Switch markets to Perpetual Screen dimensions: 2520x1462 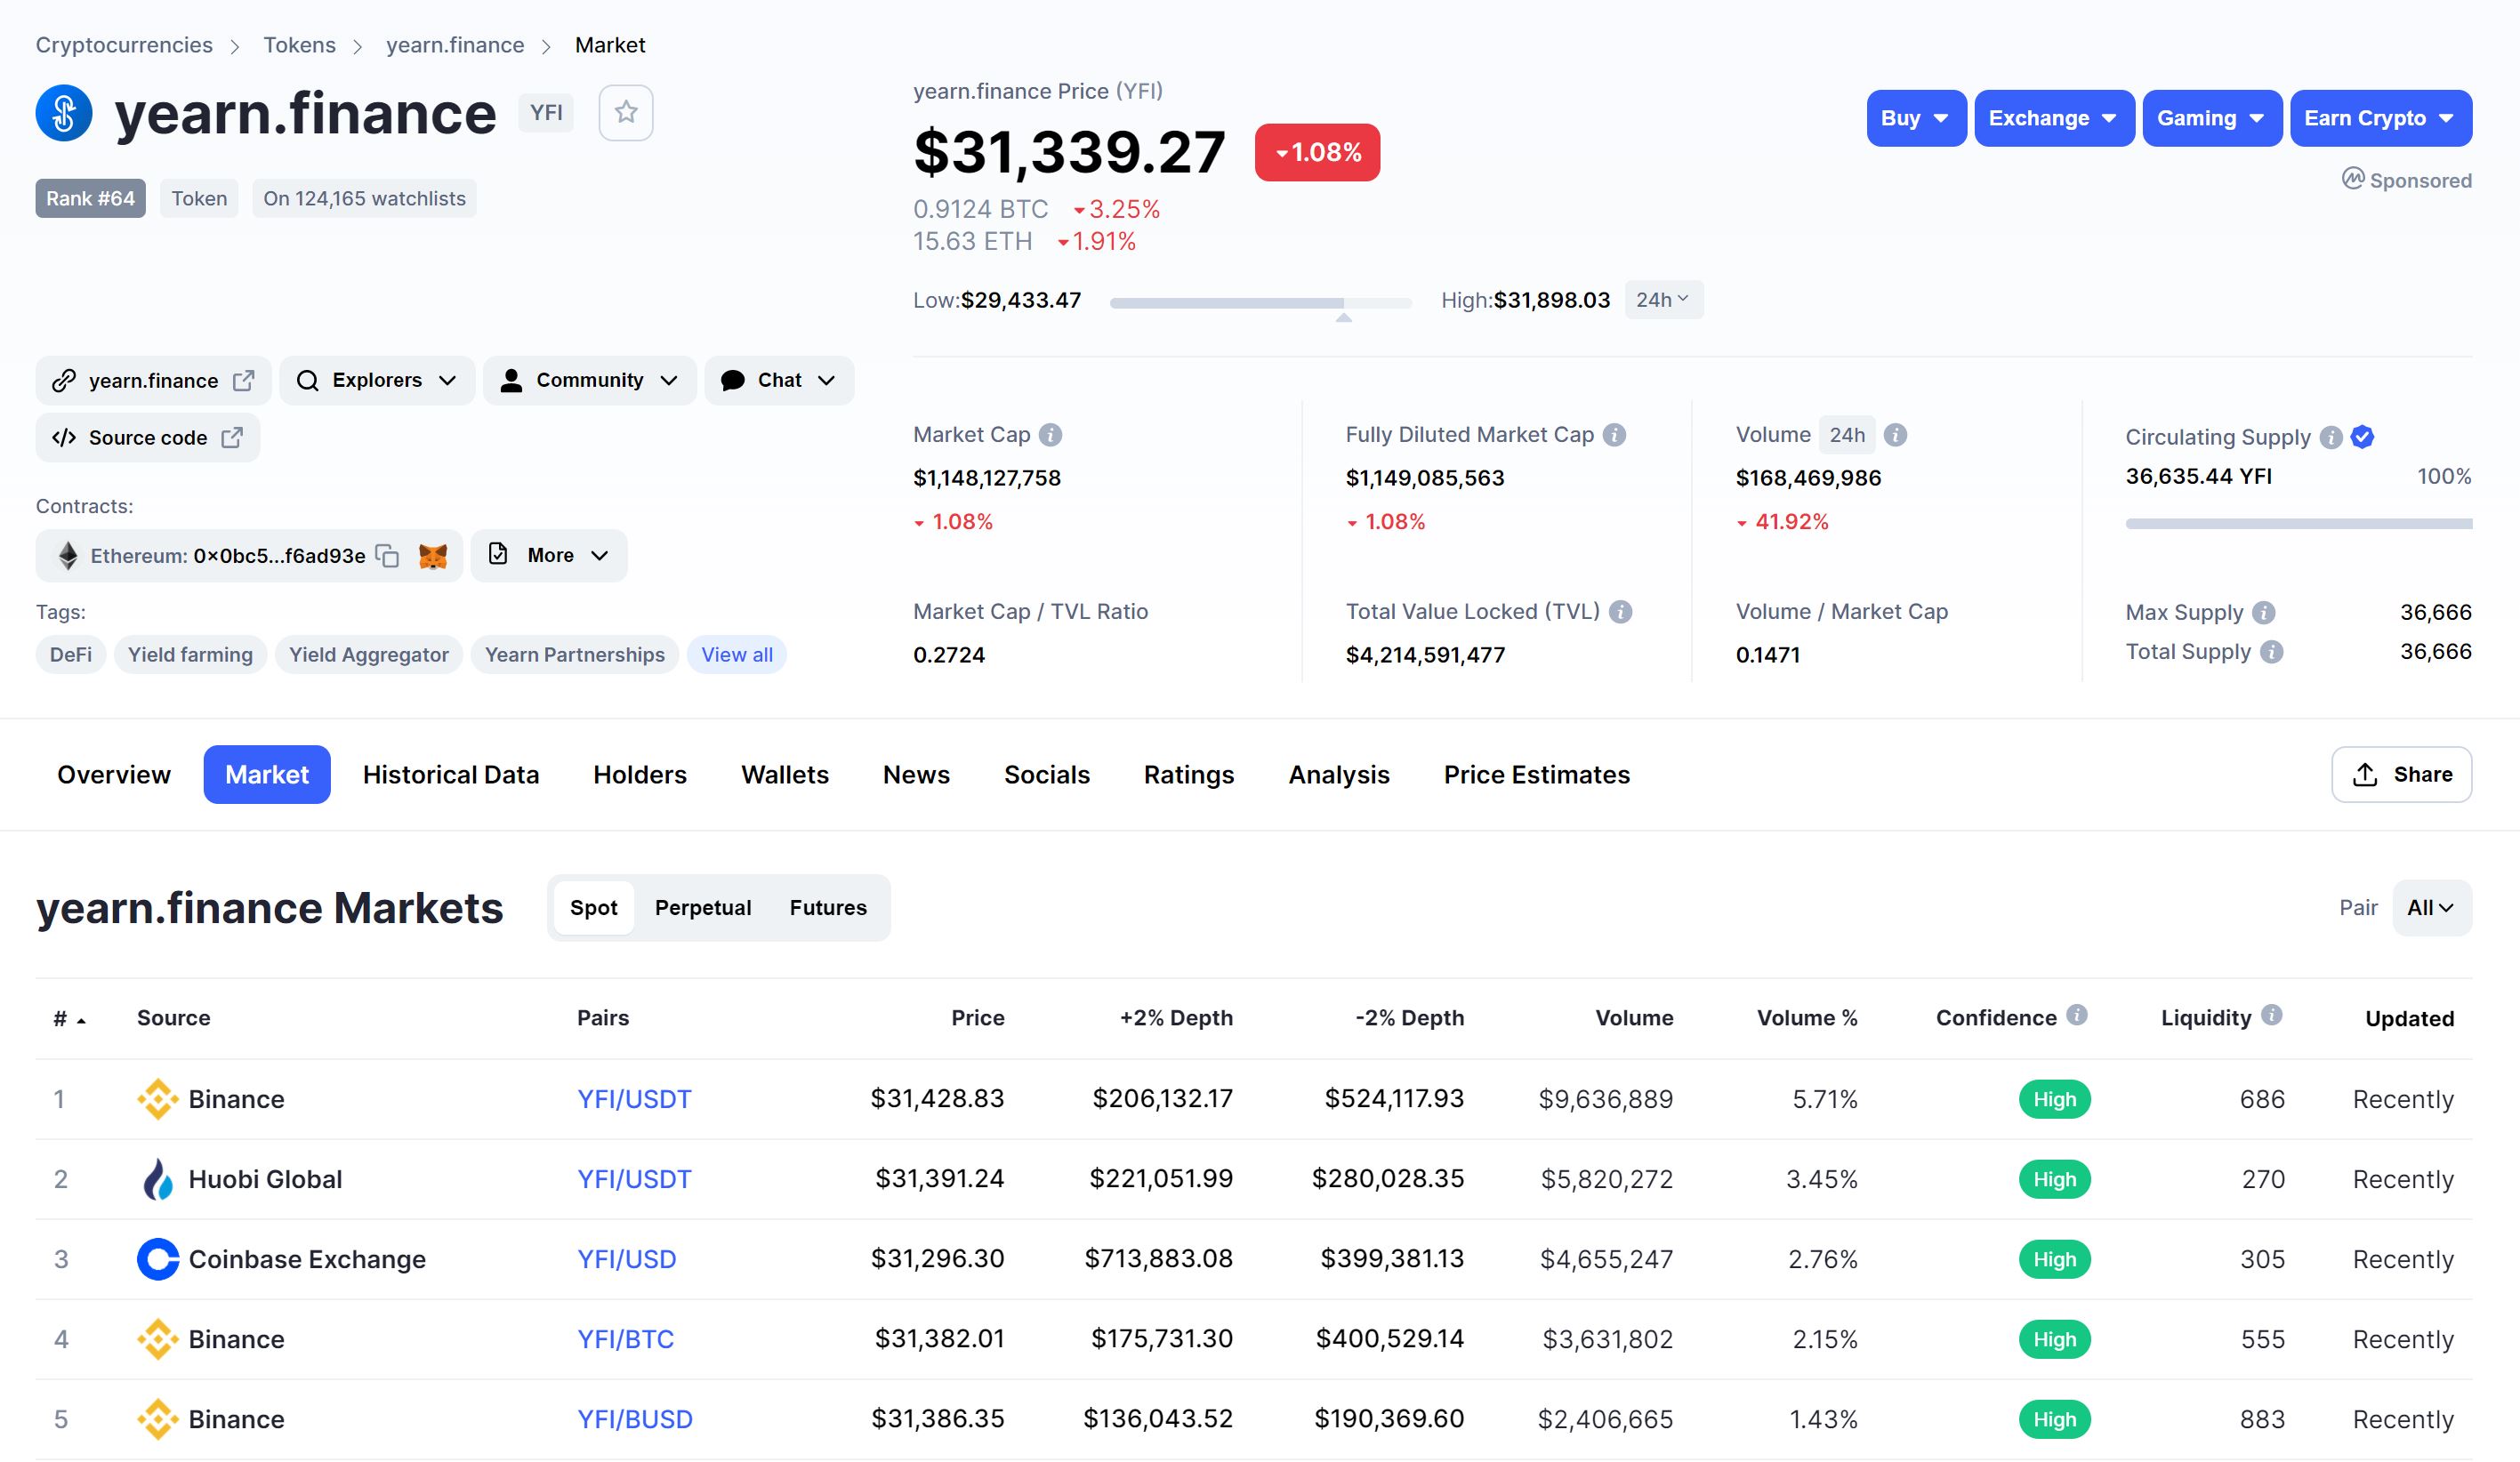coord(703,908)
